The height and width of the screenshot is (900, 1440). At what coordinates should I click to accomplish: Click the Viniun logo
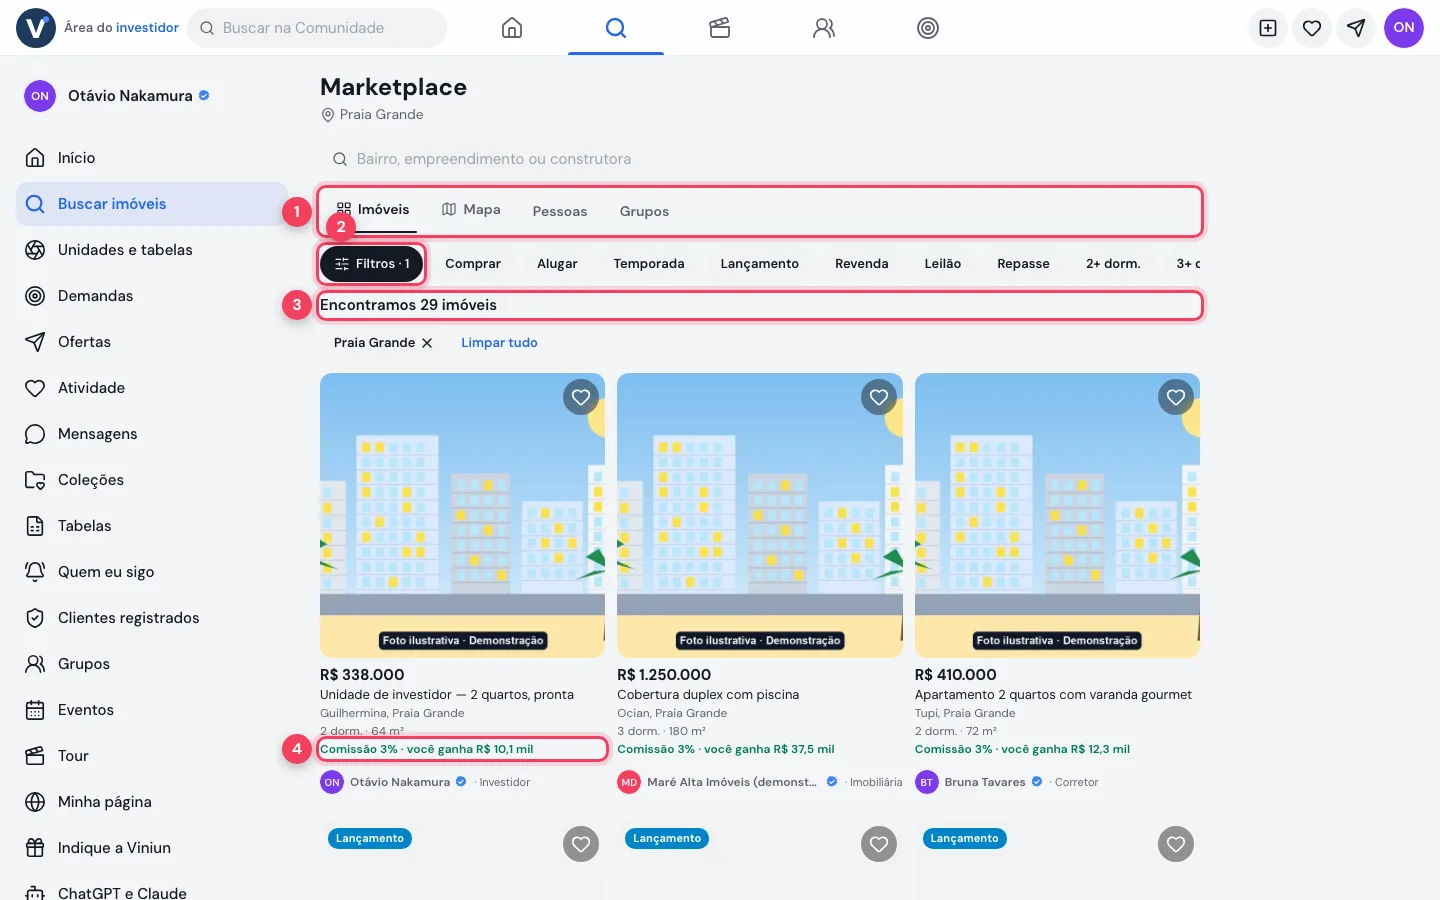pos(36,28)
